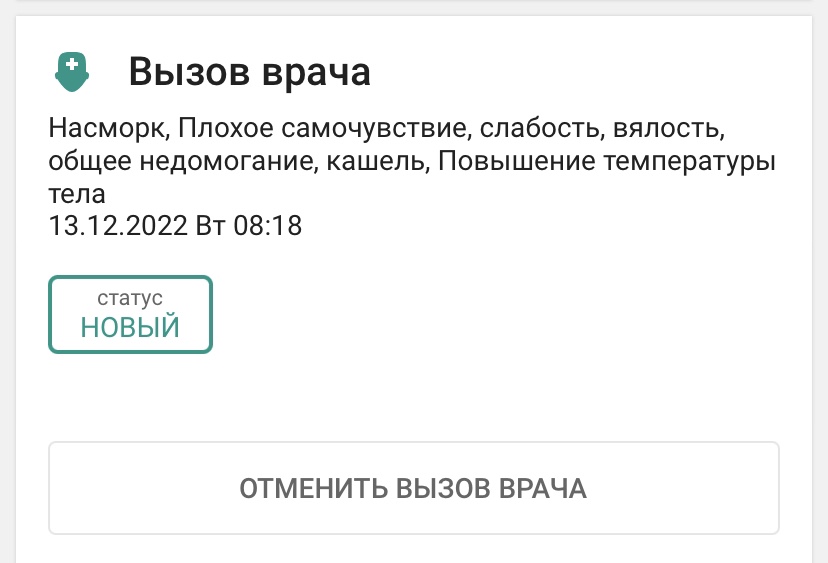Click the appointment time 08:18
828x563 pixels.
coord(268,226)
